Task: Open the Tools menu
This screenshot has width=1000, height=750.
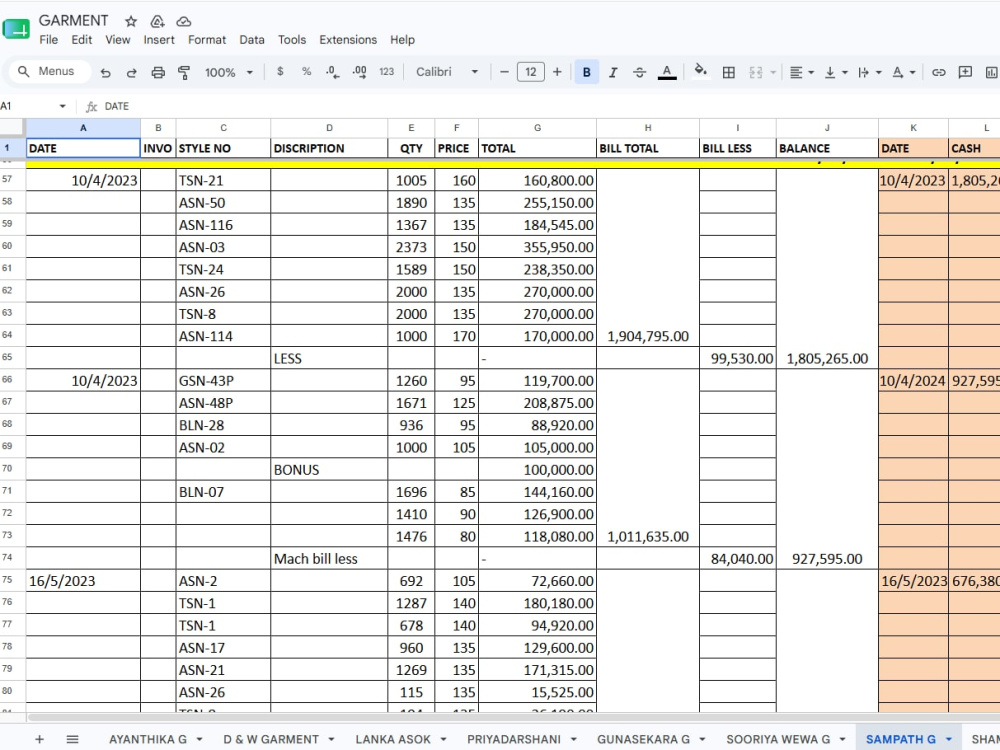Action: [292, 40]
